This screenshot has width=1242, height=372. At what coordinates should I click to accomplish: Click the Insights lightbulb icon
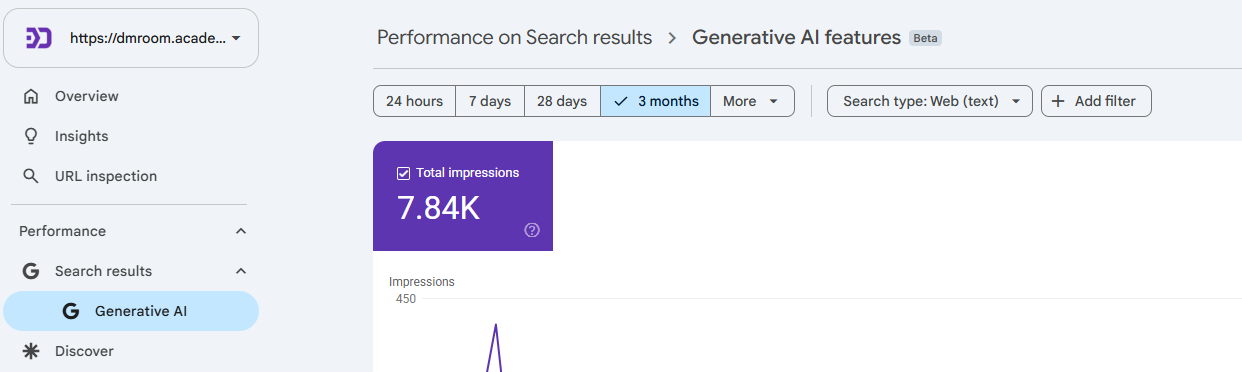point(31,136)
